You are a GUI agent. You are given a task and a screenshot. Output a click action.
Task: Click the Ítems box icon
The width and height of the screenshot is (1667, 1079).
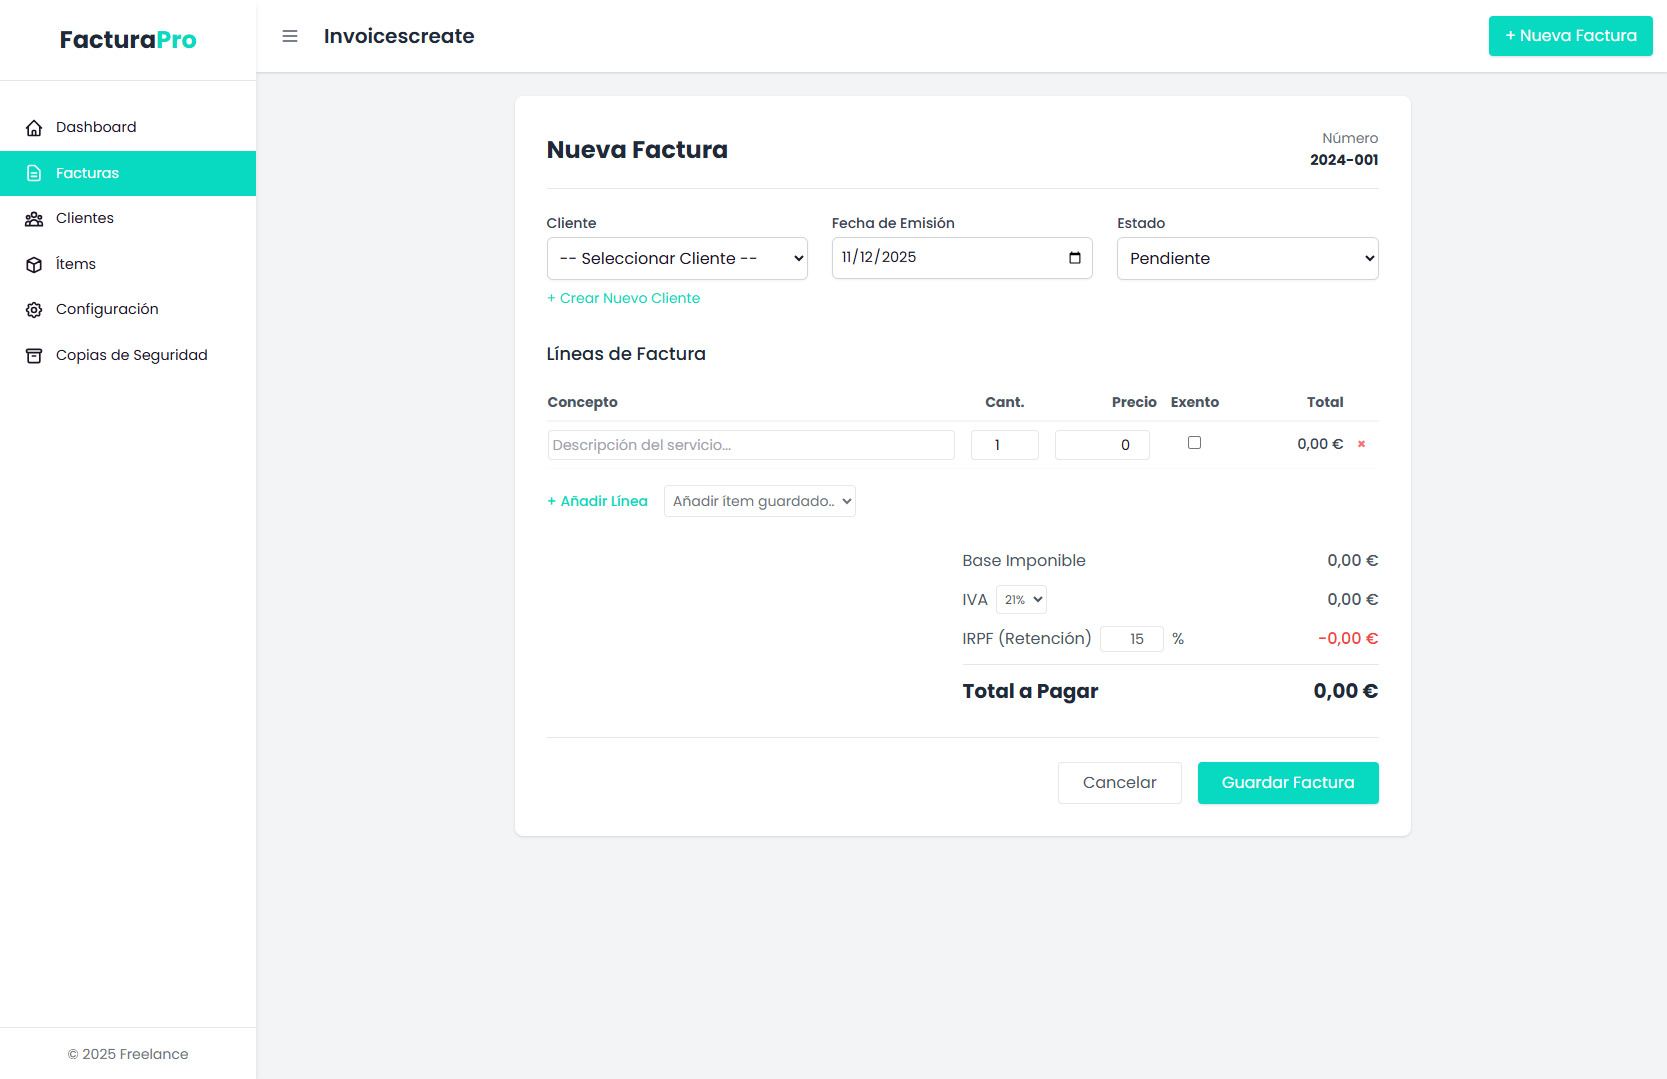pos(34,265)
